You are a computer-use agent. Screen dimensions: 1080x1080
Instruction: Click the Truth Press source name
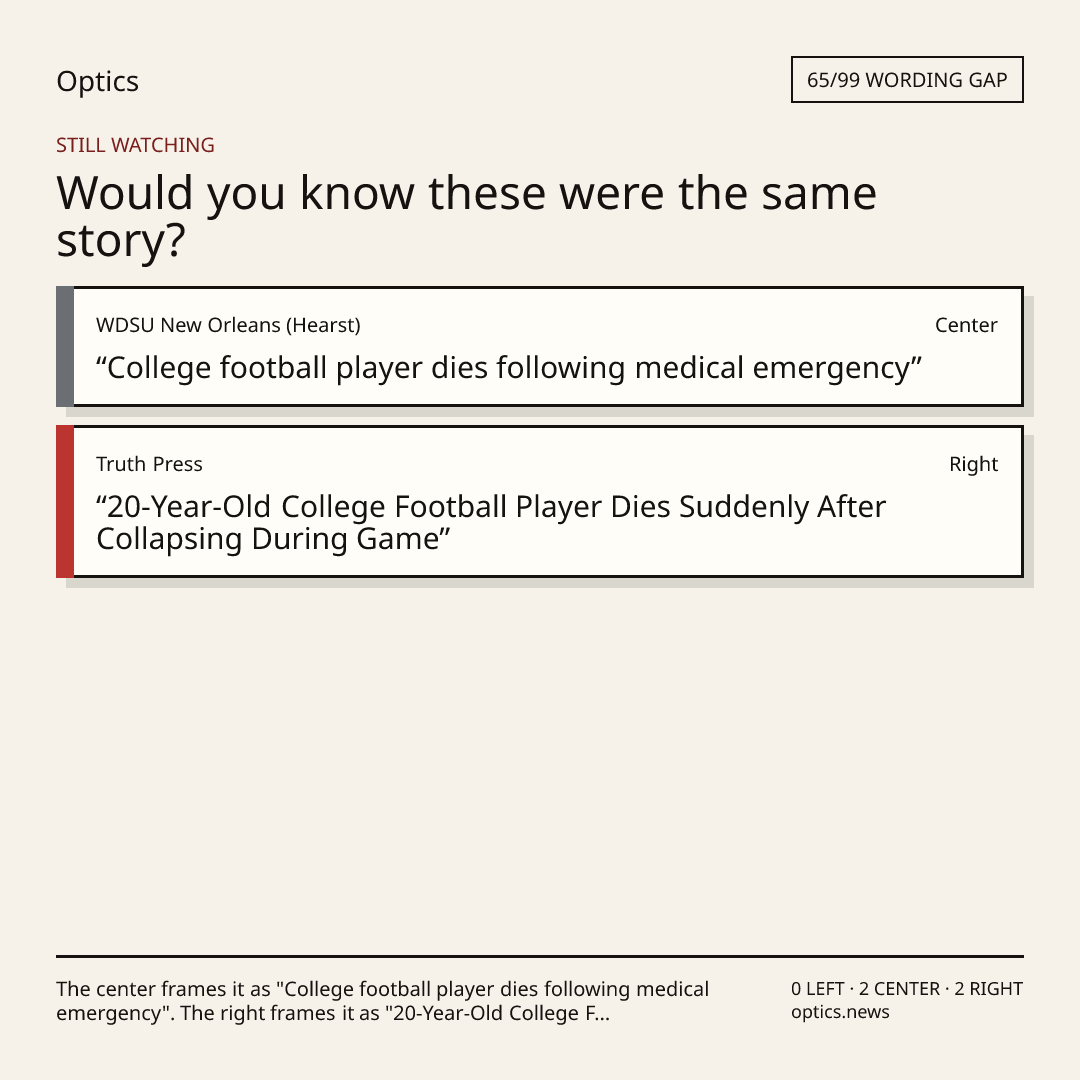(149, 464)
